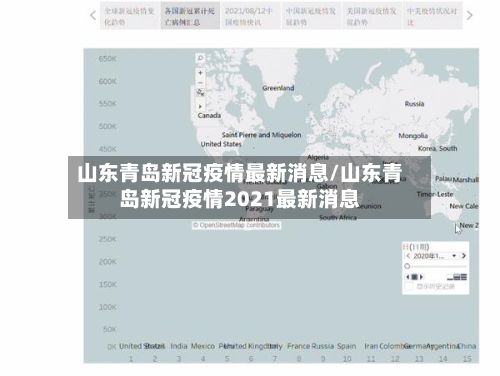The width and height of the screenshot is (500, 376).
Task: Click the date playback slider handle
Action: tap(407, 266)
